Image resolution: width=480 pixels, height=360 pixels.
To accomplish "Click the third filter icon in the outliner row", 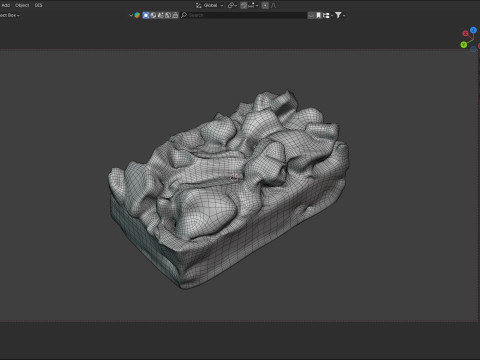I will point(161,15).
